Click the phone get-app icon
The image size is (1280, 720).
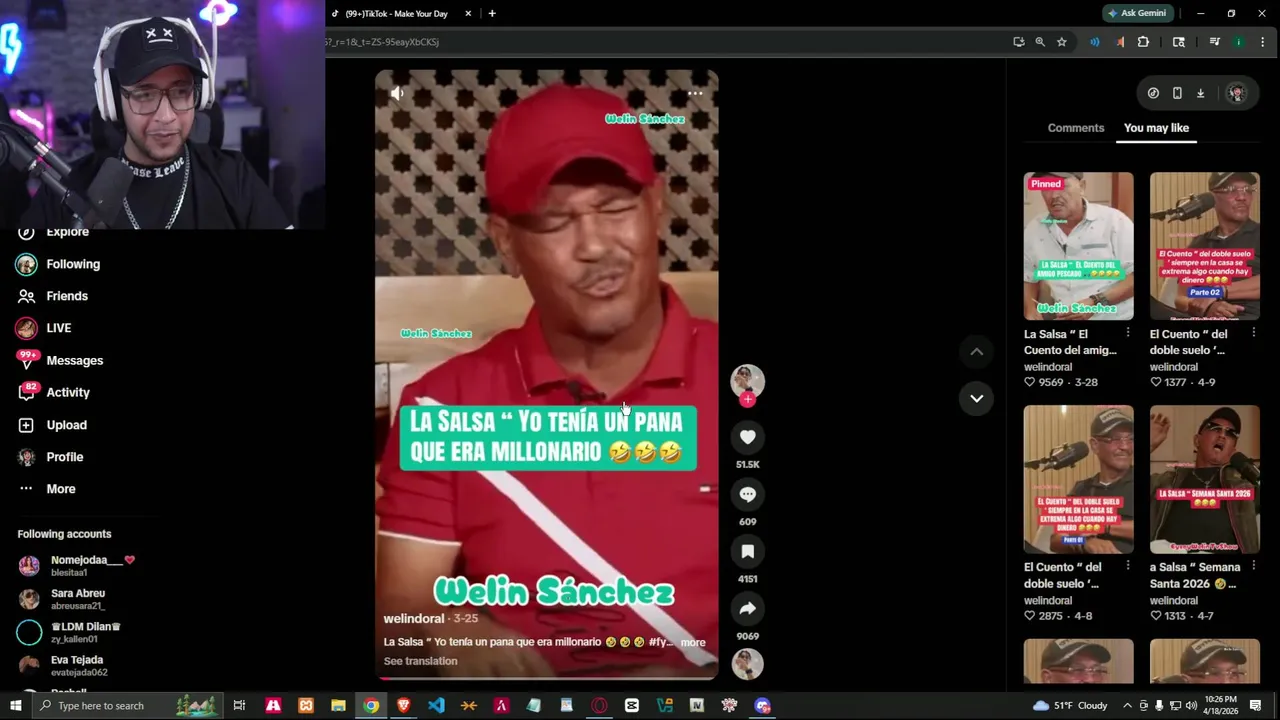1177,93
